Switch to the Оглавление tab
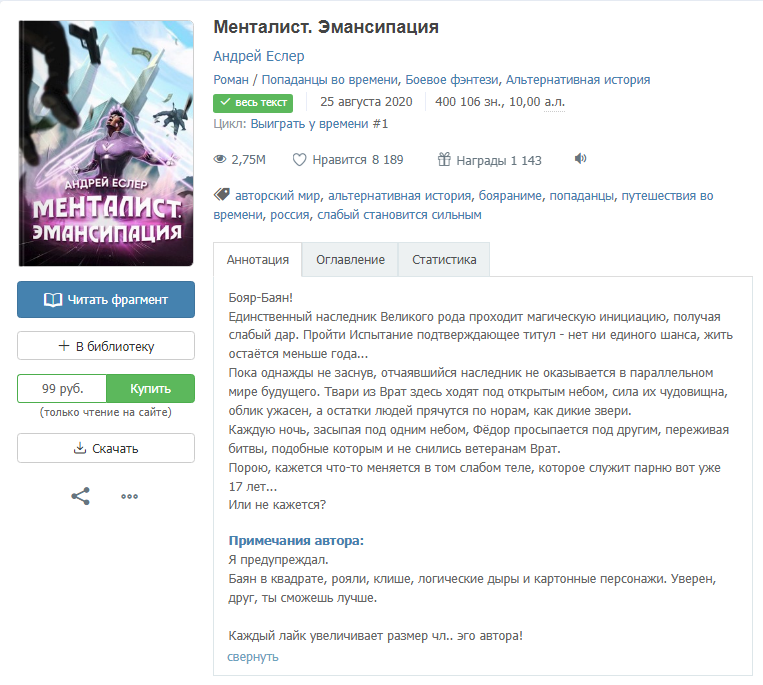763x685 pixels. (x=350, y=260)
